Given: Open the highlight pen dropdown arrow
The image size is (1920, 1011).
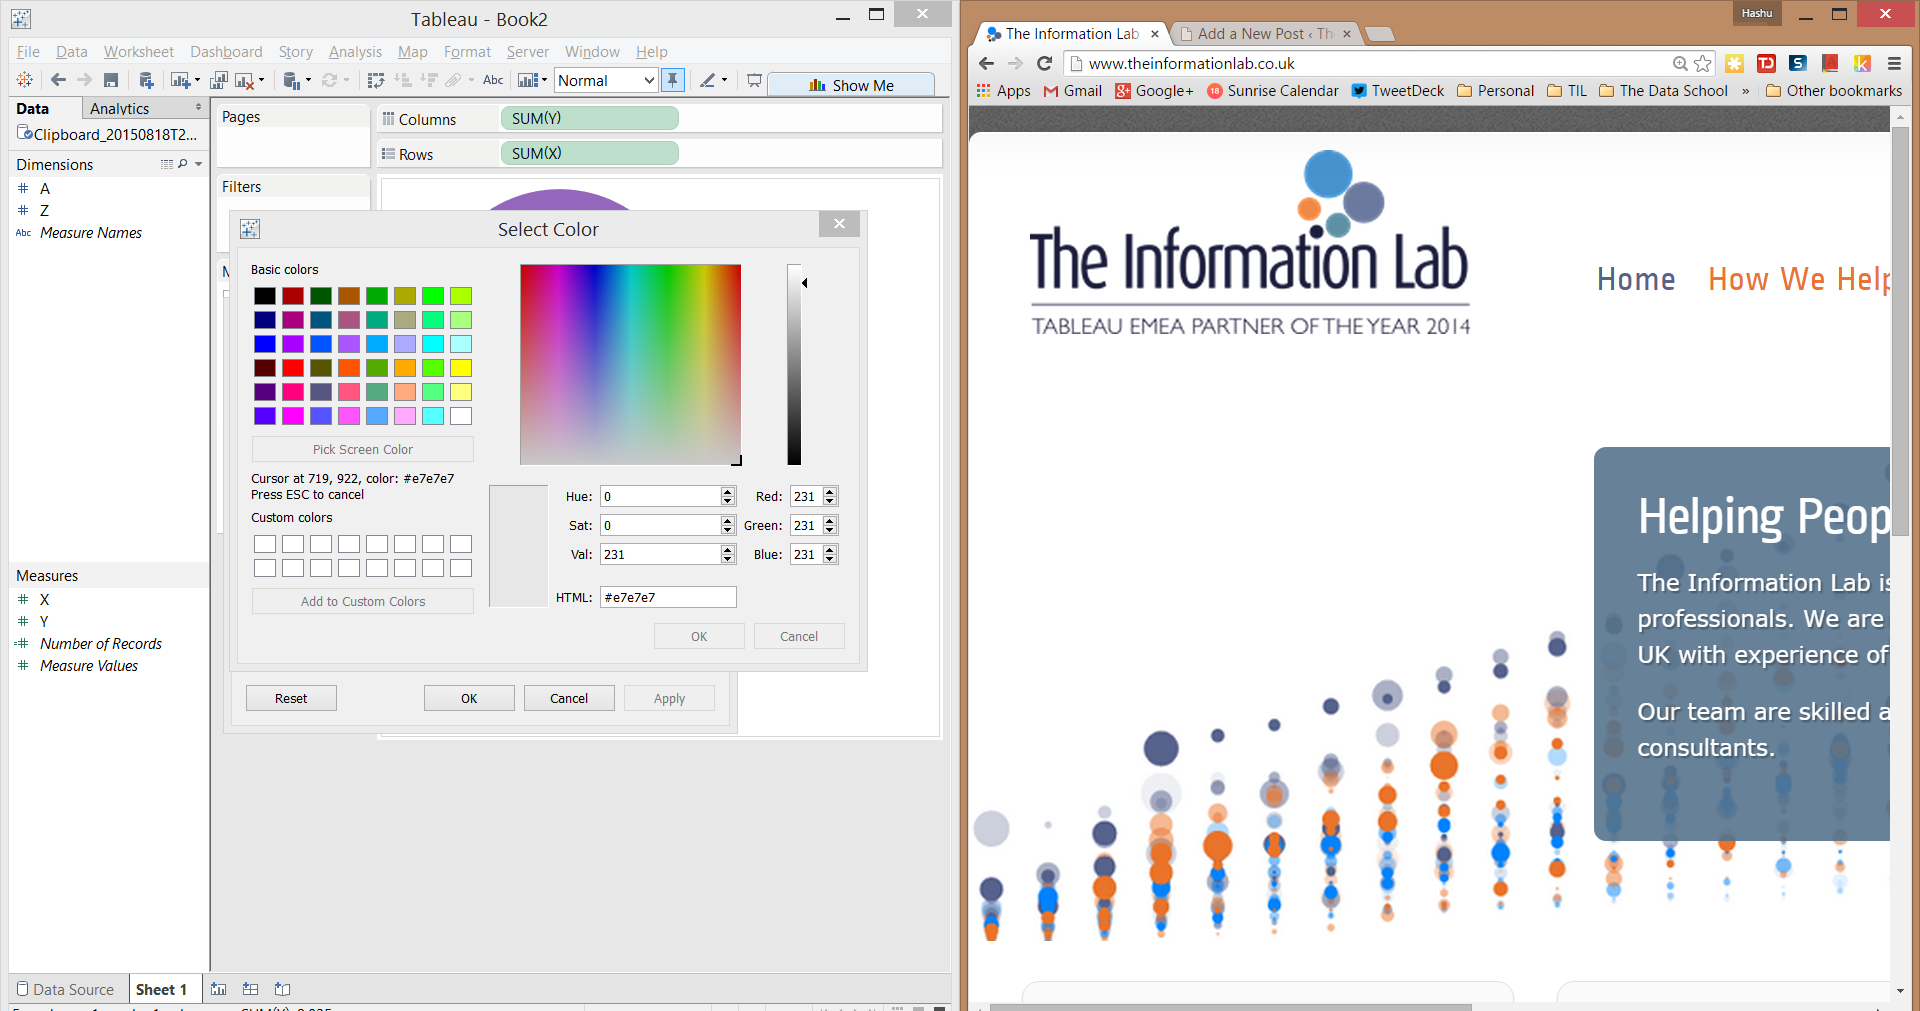Looking at the screenshot, I should pyautogui.click(x=724, y=81).
